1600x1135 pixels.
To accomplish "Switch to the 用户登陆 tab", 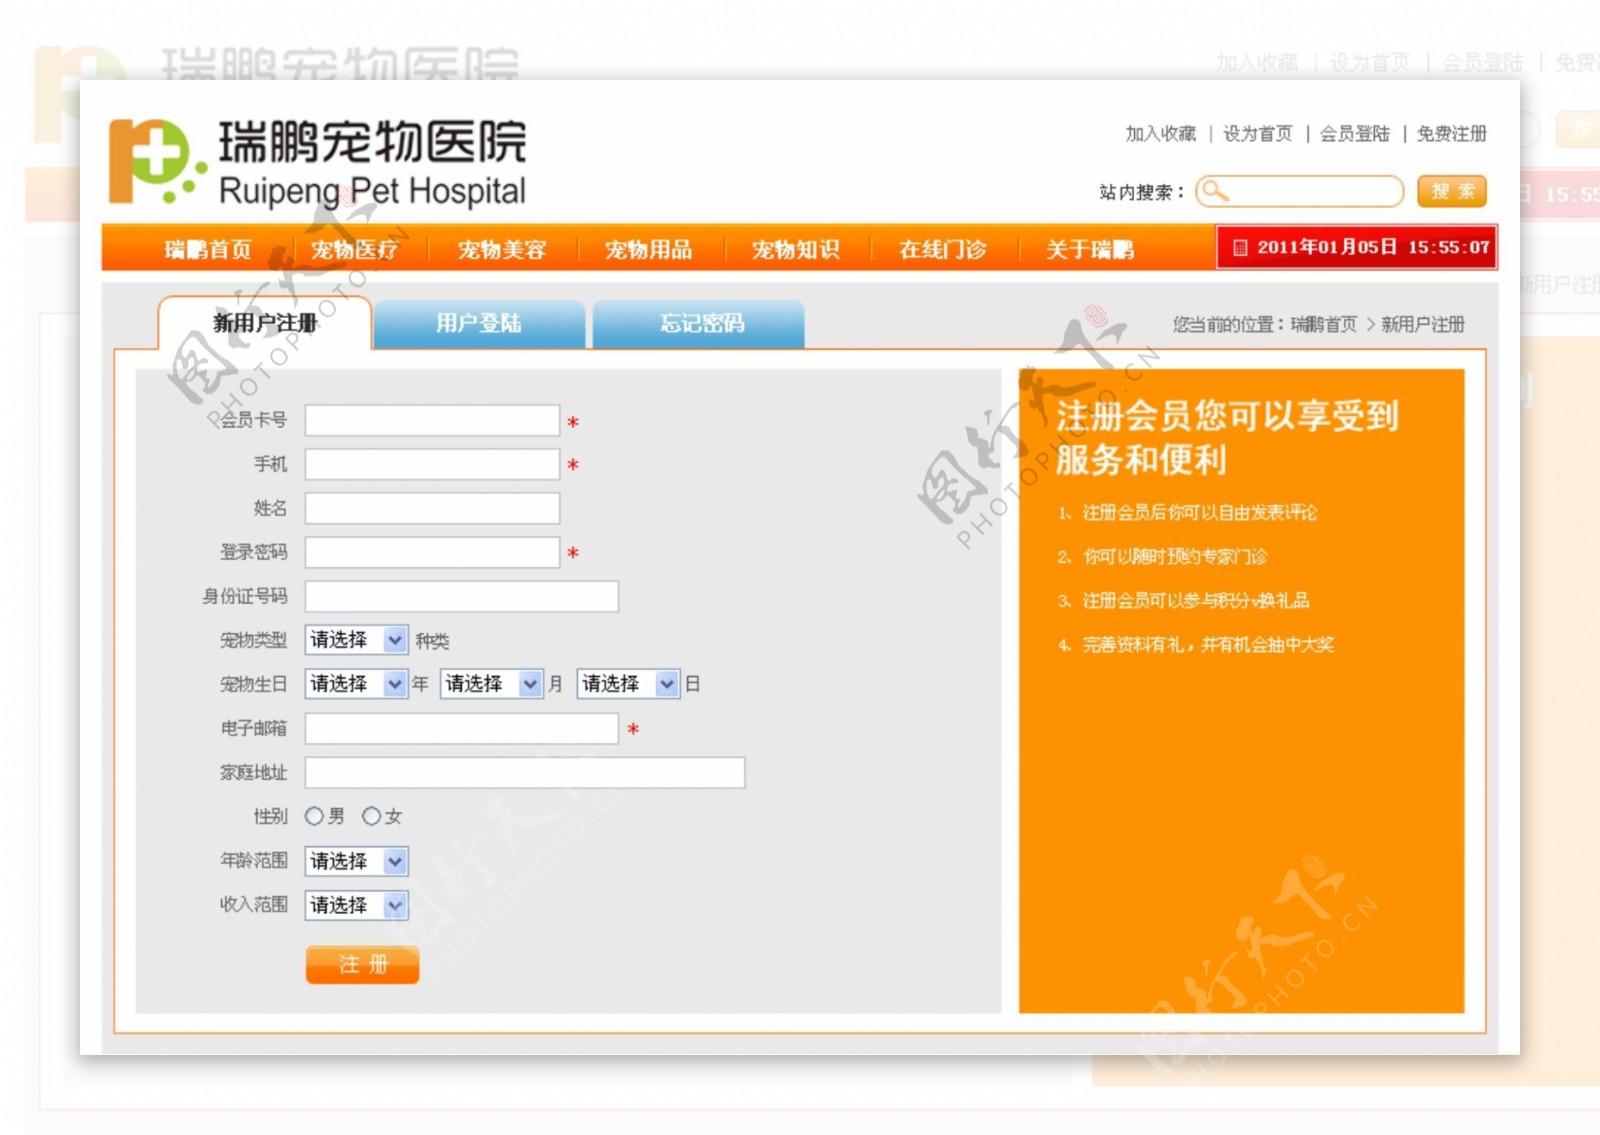I will (x=479, y=323).
